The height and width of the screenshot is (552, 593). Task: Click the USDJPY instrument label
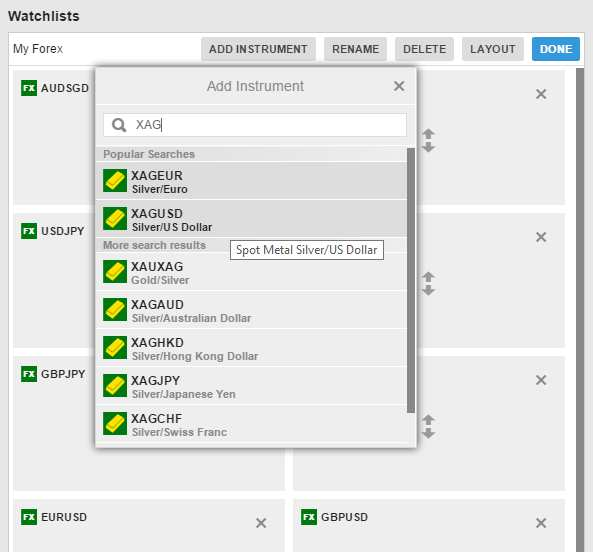pyautogui.click(x=63, y=231)
